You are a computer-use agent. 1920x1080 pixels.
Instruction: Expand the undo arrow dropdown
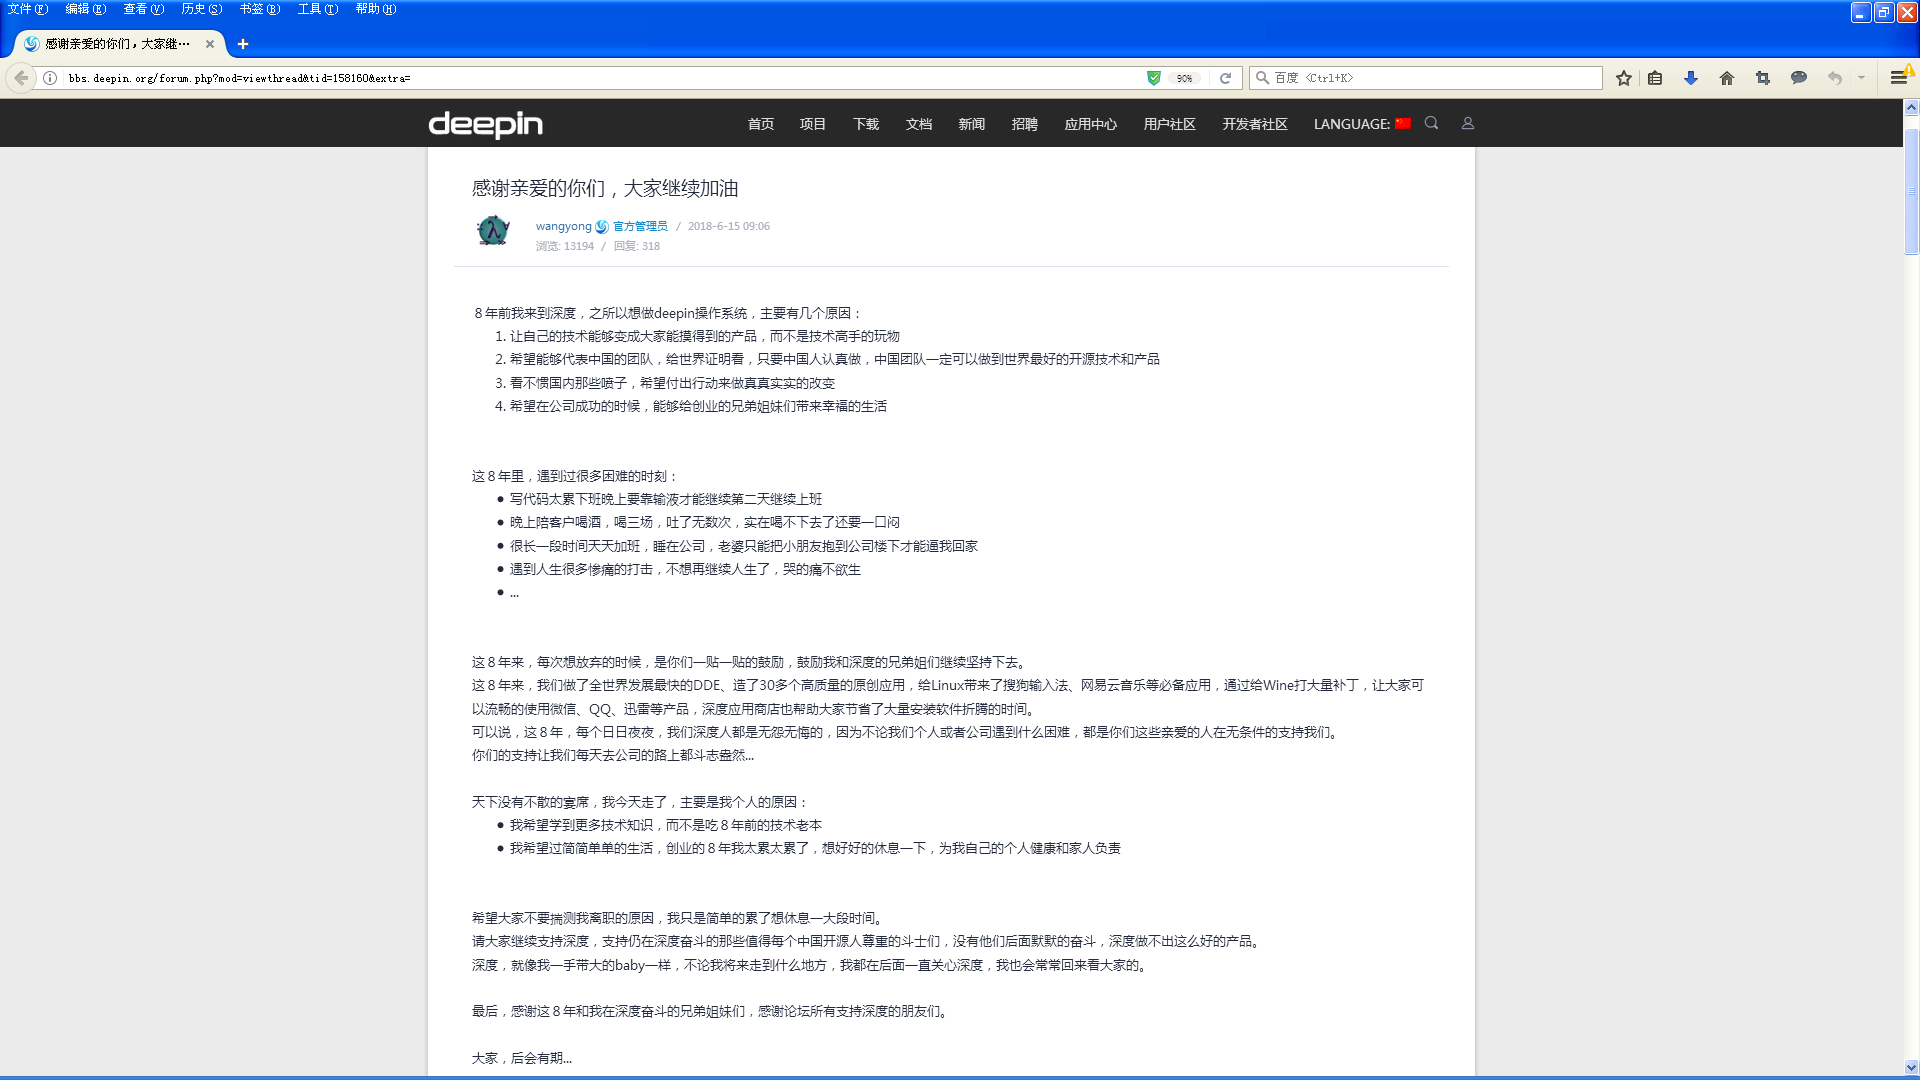click(1861, 78)
